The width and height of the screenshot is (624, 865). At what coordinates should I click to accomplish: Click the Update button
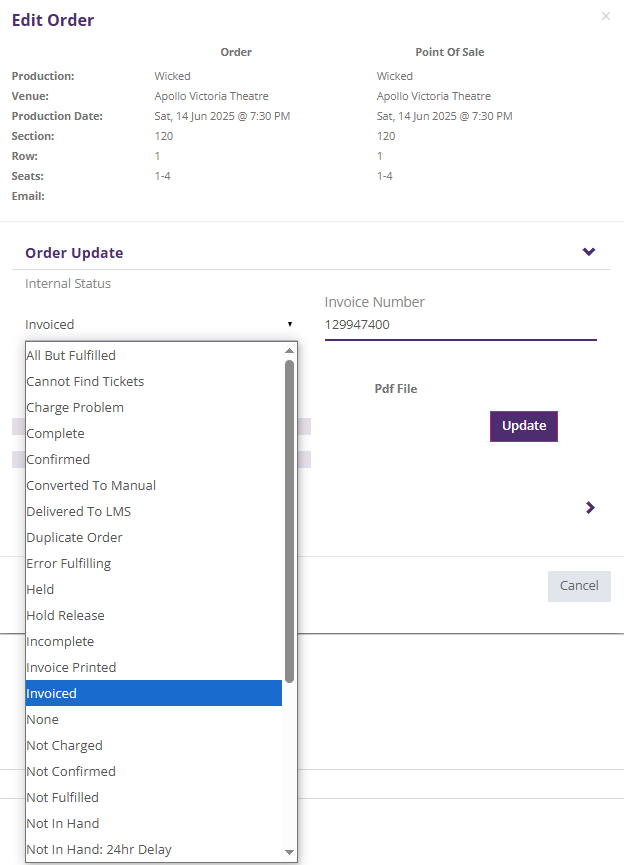[x=523, y=426]
